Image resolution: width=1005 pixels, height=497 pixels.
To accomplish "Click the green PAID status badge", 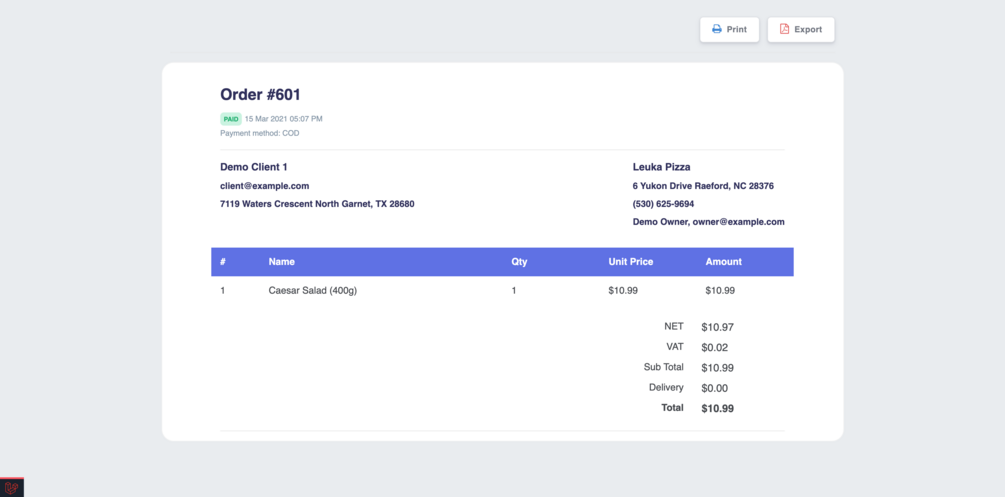I will coord(231,119).
